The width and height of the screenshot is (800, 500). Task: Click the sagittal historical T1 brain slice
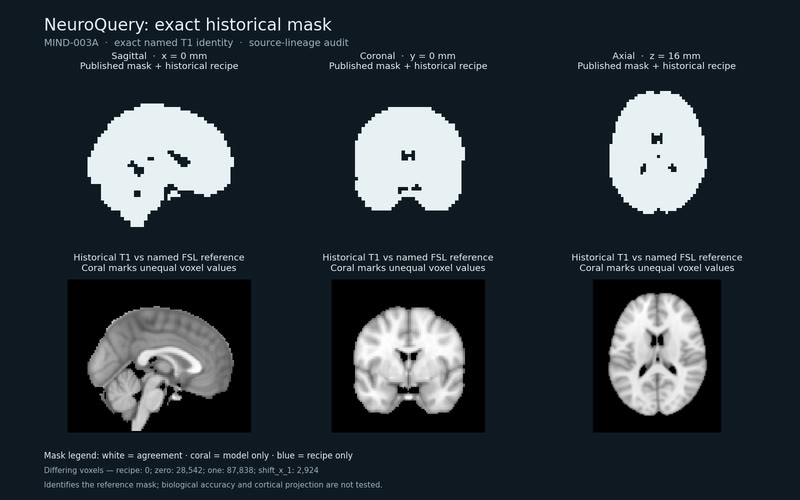point(159,356)
